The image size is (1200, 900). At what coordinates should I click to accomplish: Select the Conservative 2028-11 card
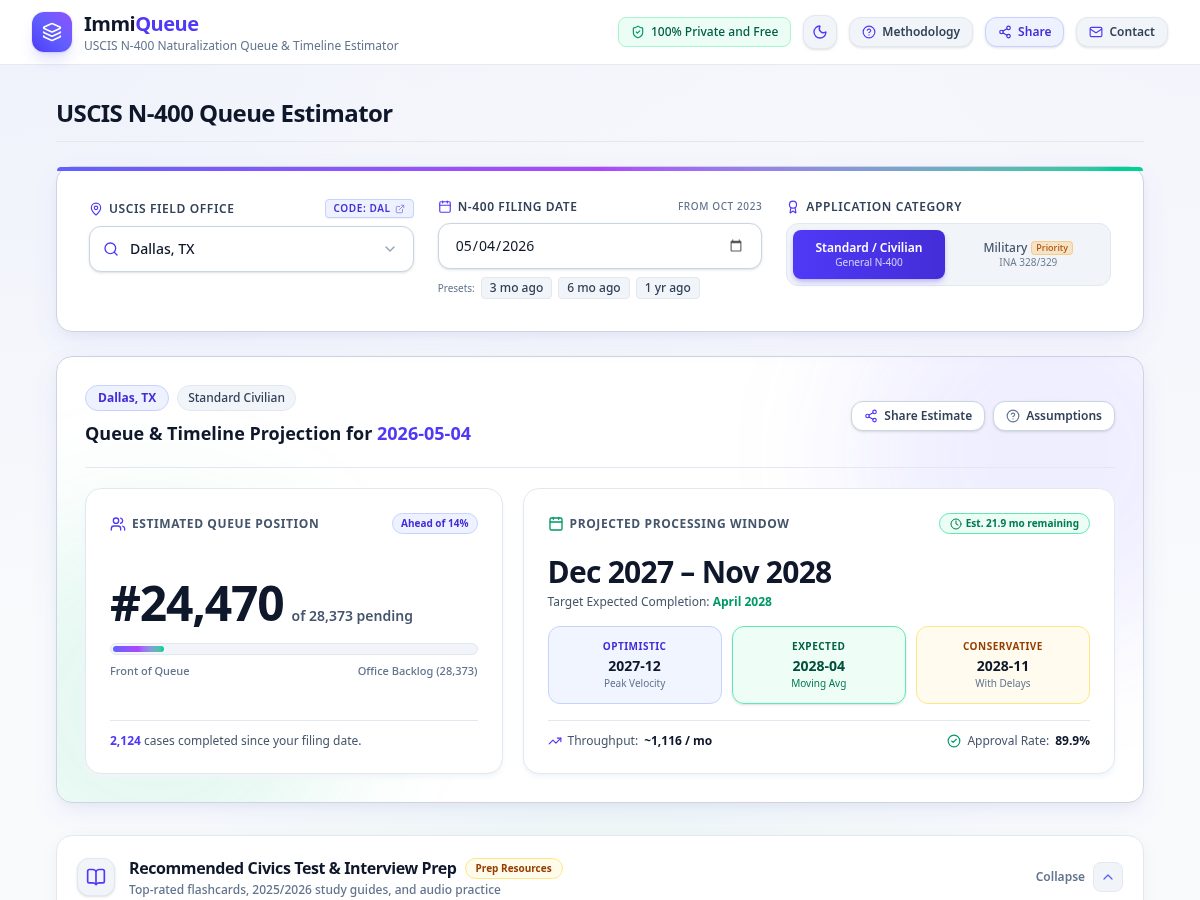(1003, 665)
